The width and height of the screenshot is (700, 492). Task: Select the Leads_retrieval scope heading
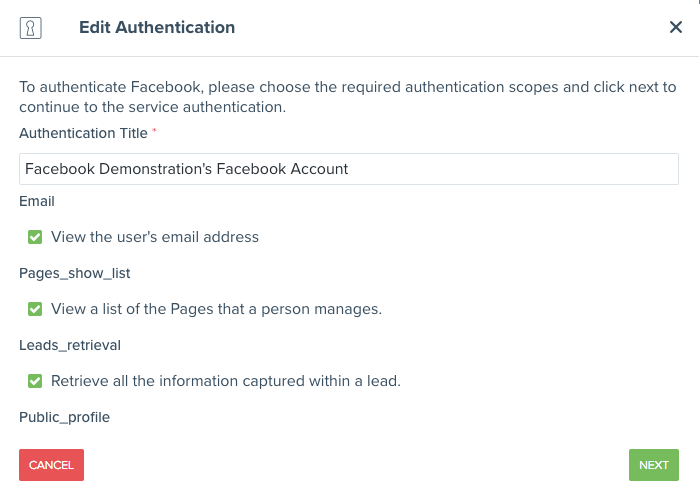(x=70, y=345)
